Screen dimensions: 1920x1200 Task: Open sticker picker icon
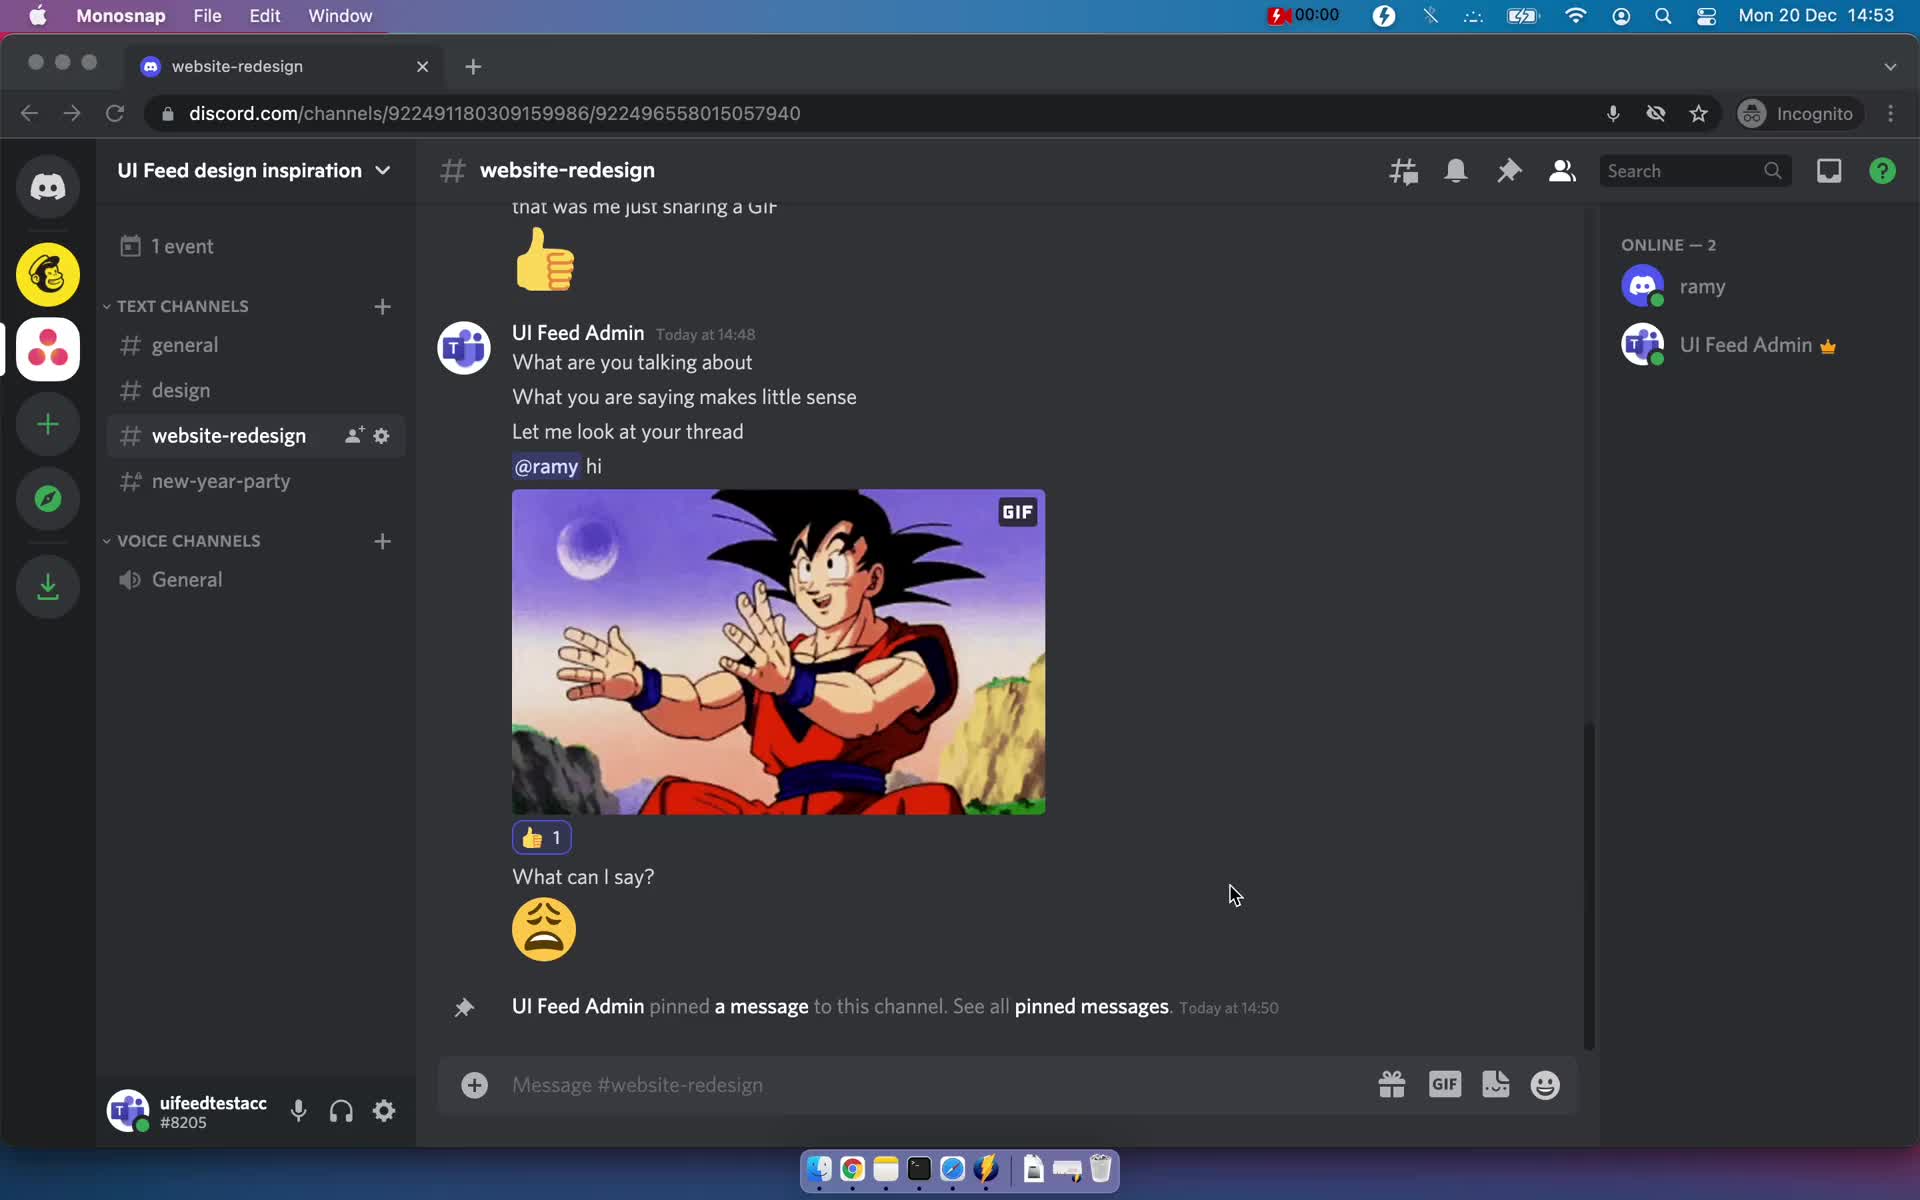1496,1085
